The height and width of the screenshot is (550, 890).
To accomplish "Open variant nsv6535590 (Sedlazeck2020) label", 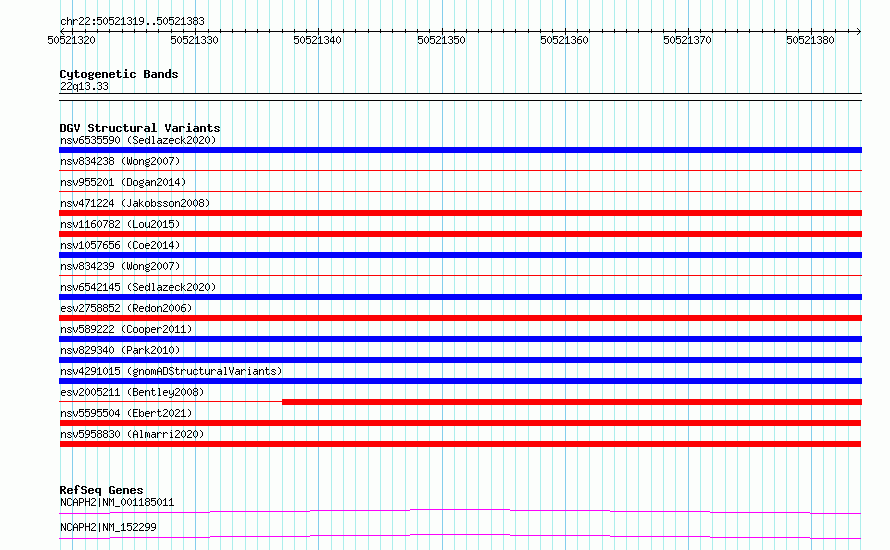I will click(138, 140).
